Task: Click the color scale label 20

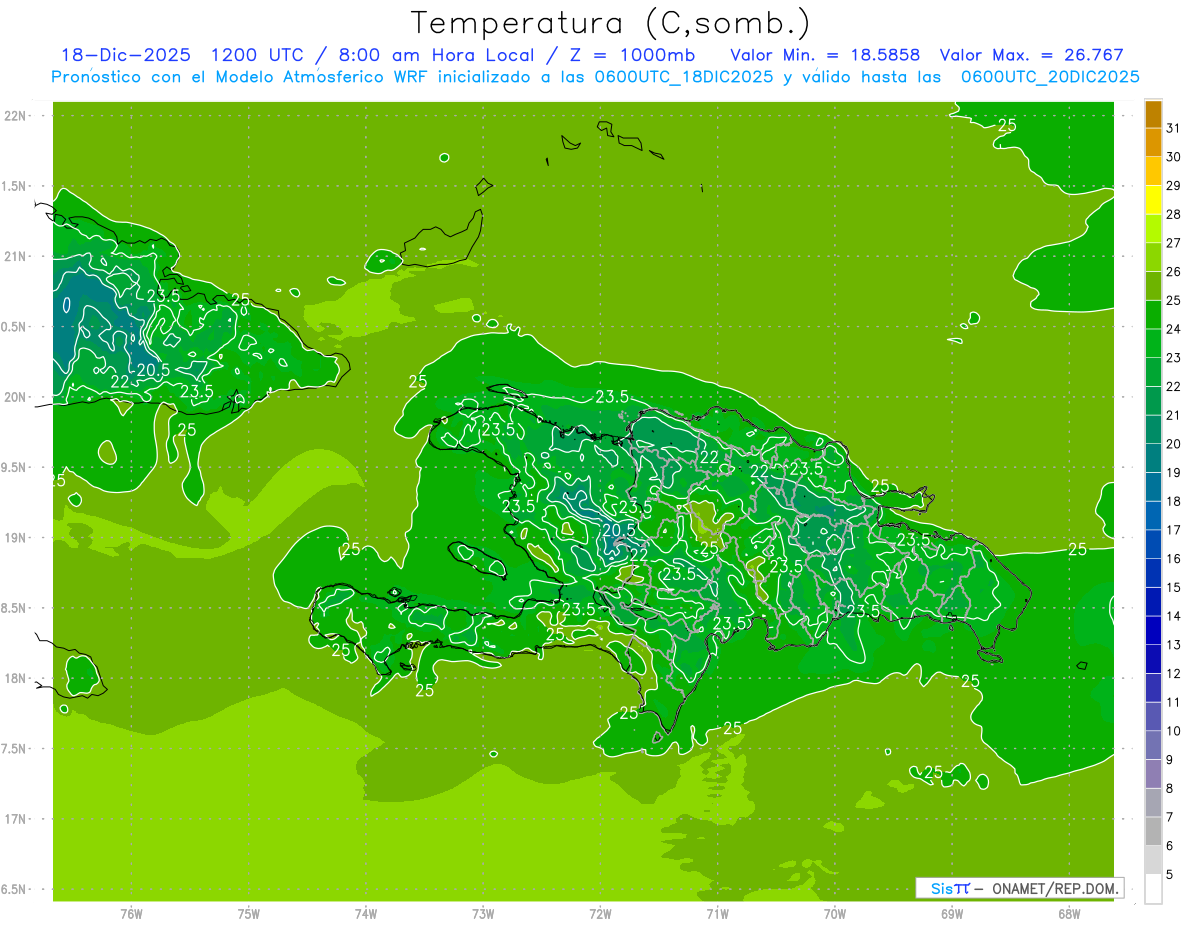Action: (1174, 444)
